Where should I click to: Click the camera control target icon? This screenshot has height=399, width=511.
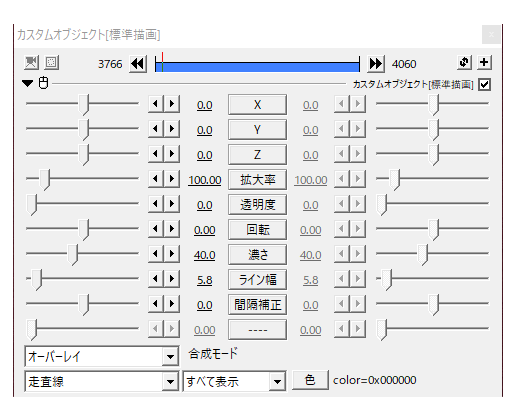[31, 62]
